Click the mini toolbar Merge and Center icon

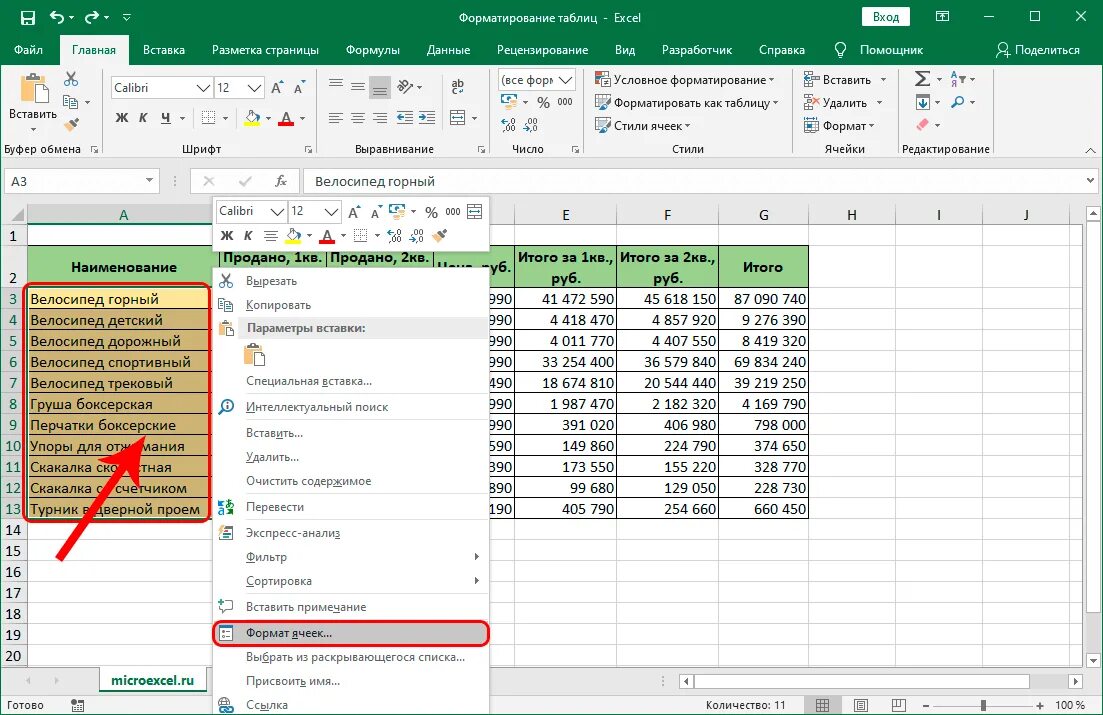click(475, 211)
